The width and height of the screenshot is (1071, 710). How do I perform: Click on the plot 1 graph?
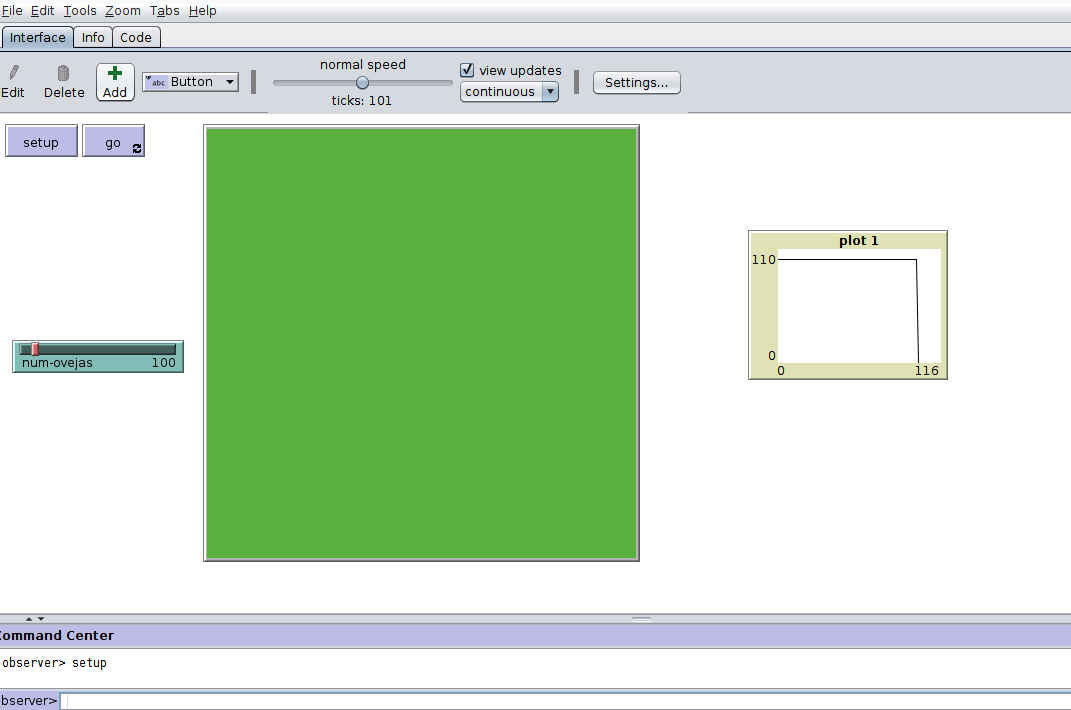858,306
